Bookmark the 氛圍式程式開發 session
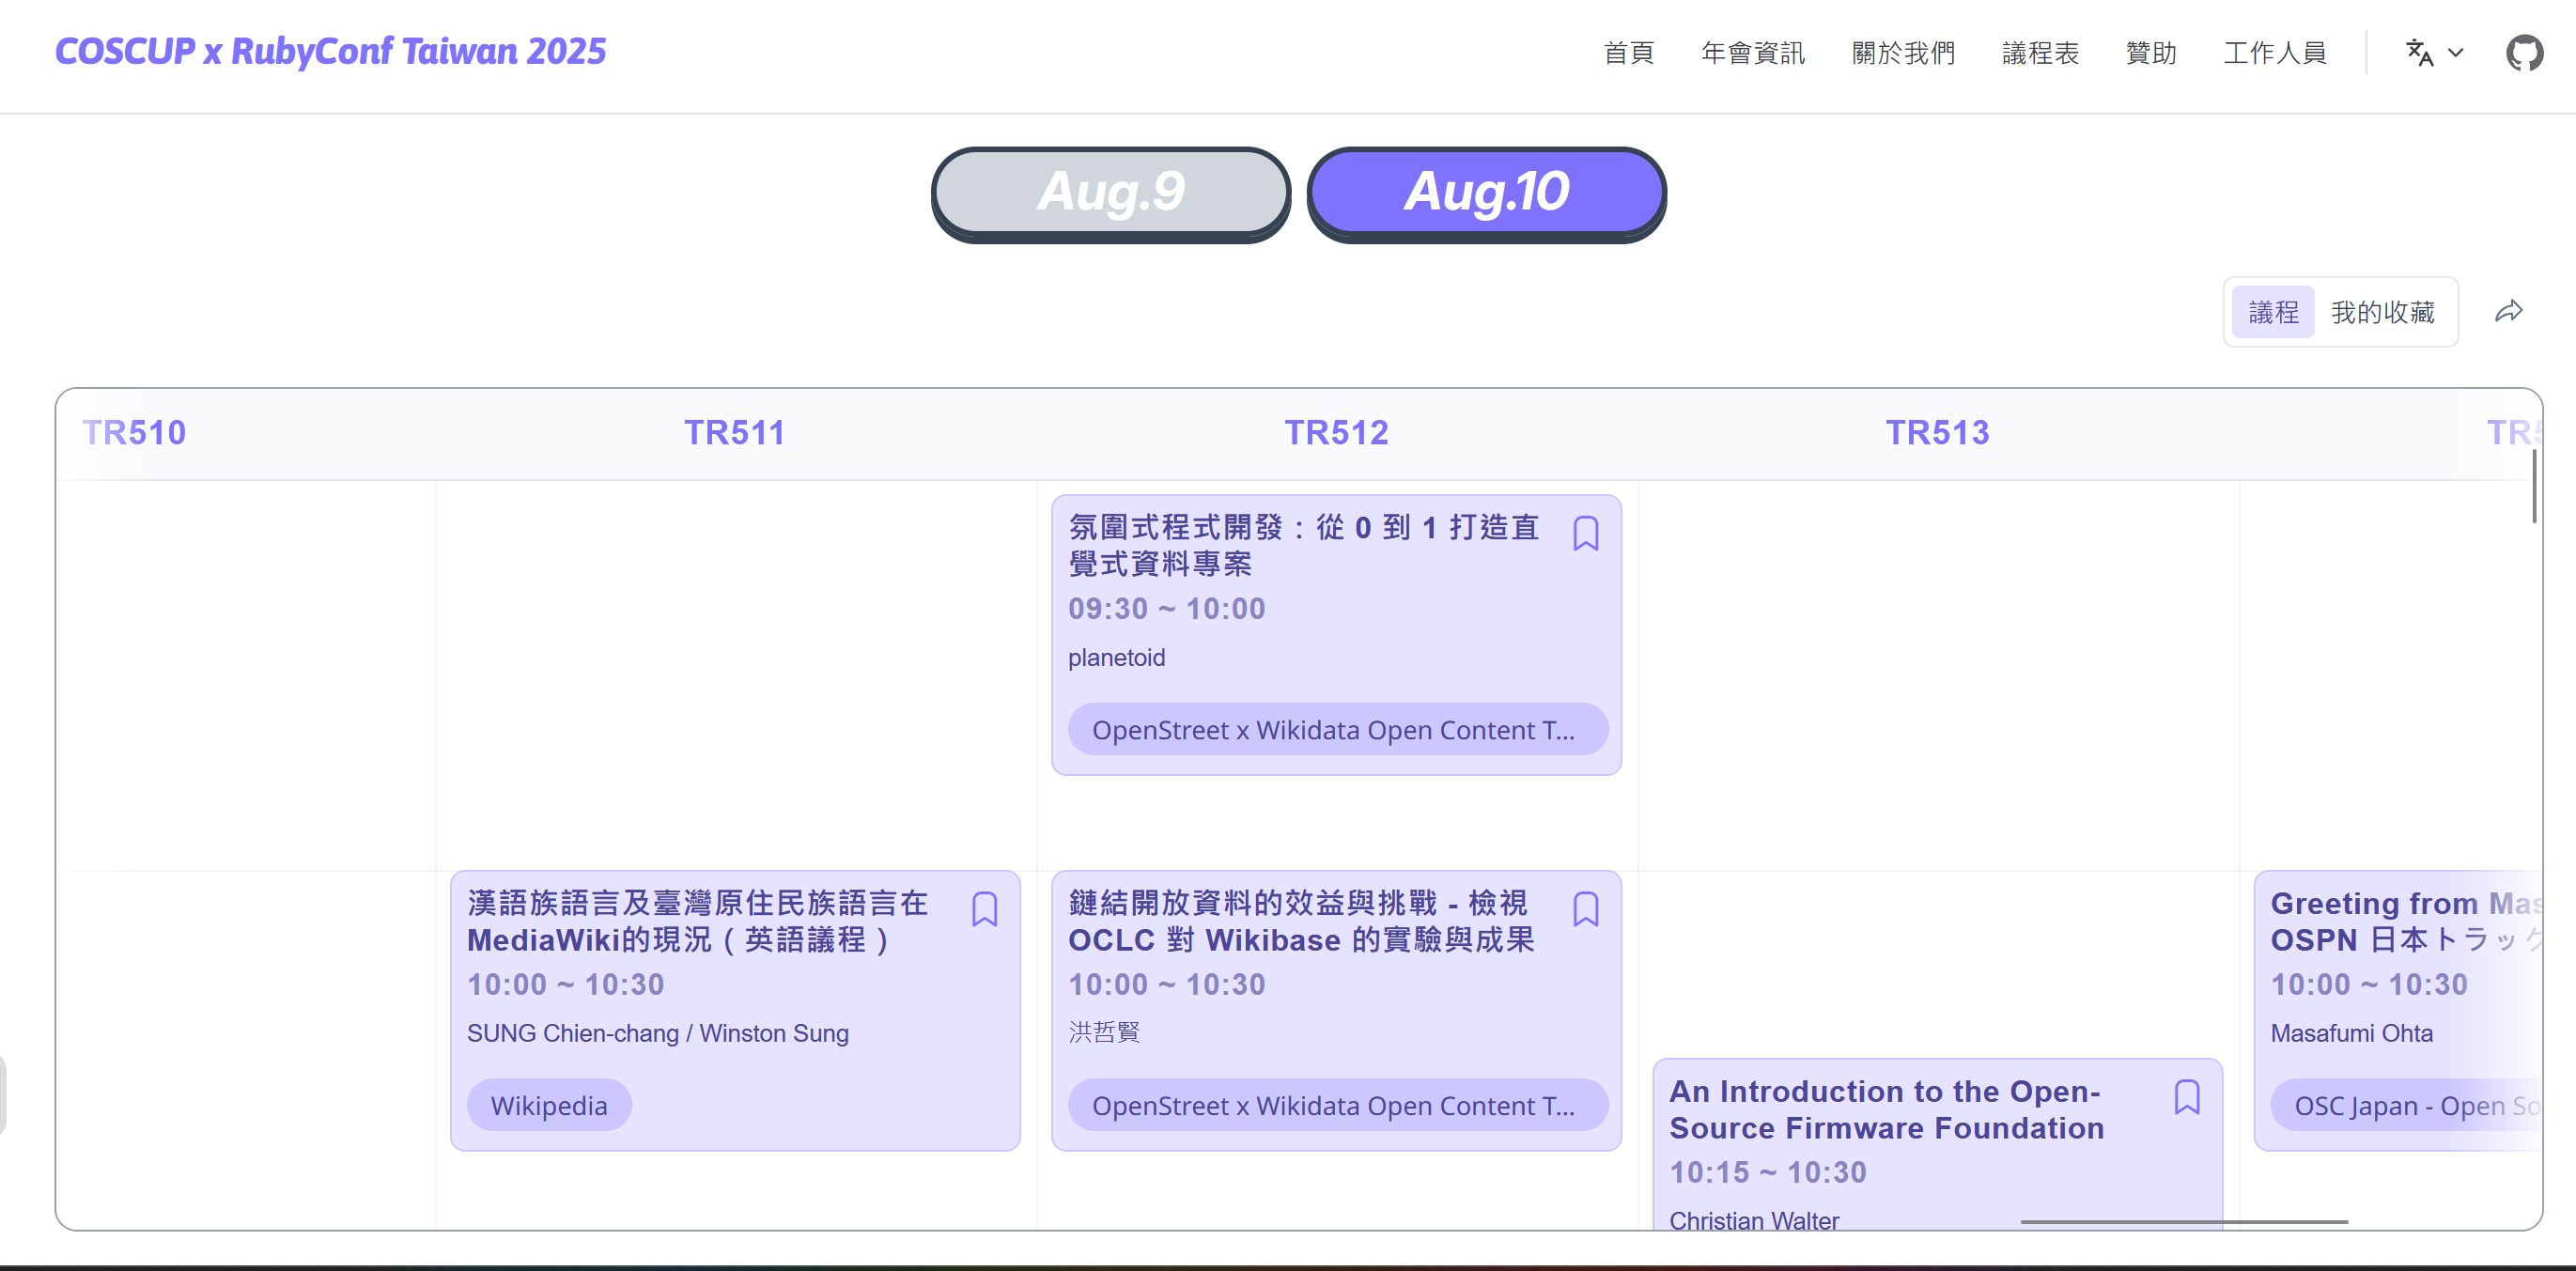This screenshot has height=1271, width=2576. pyautogui.click(x=1585, y=533)
